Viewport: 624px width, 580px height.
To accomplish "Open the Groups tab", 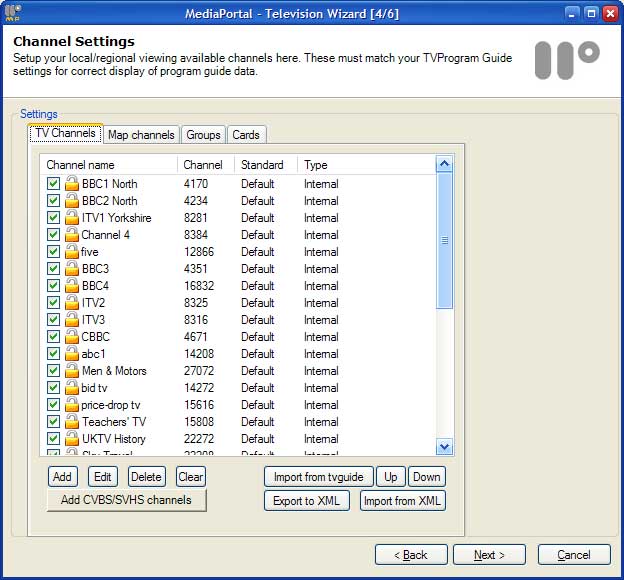I will pos(203,135).
